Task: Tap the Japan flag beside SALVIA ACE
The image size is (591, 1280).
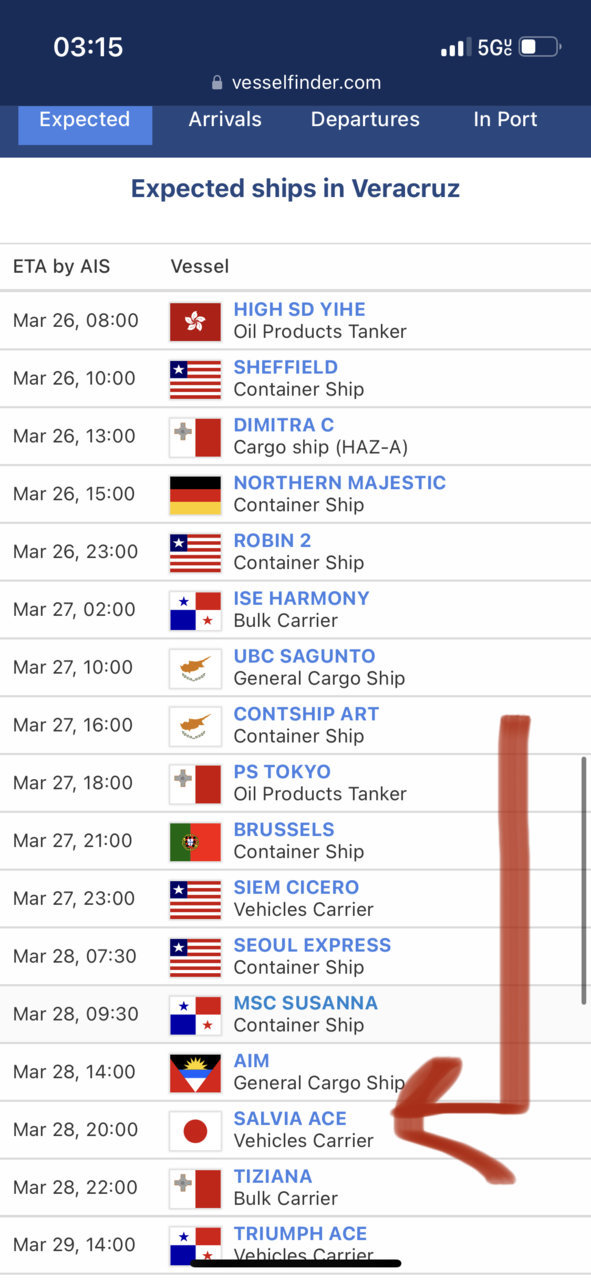Action: tap(195, 1130)
